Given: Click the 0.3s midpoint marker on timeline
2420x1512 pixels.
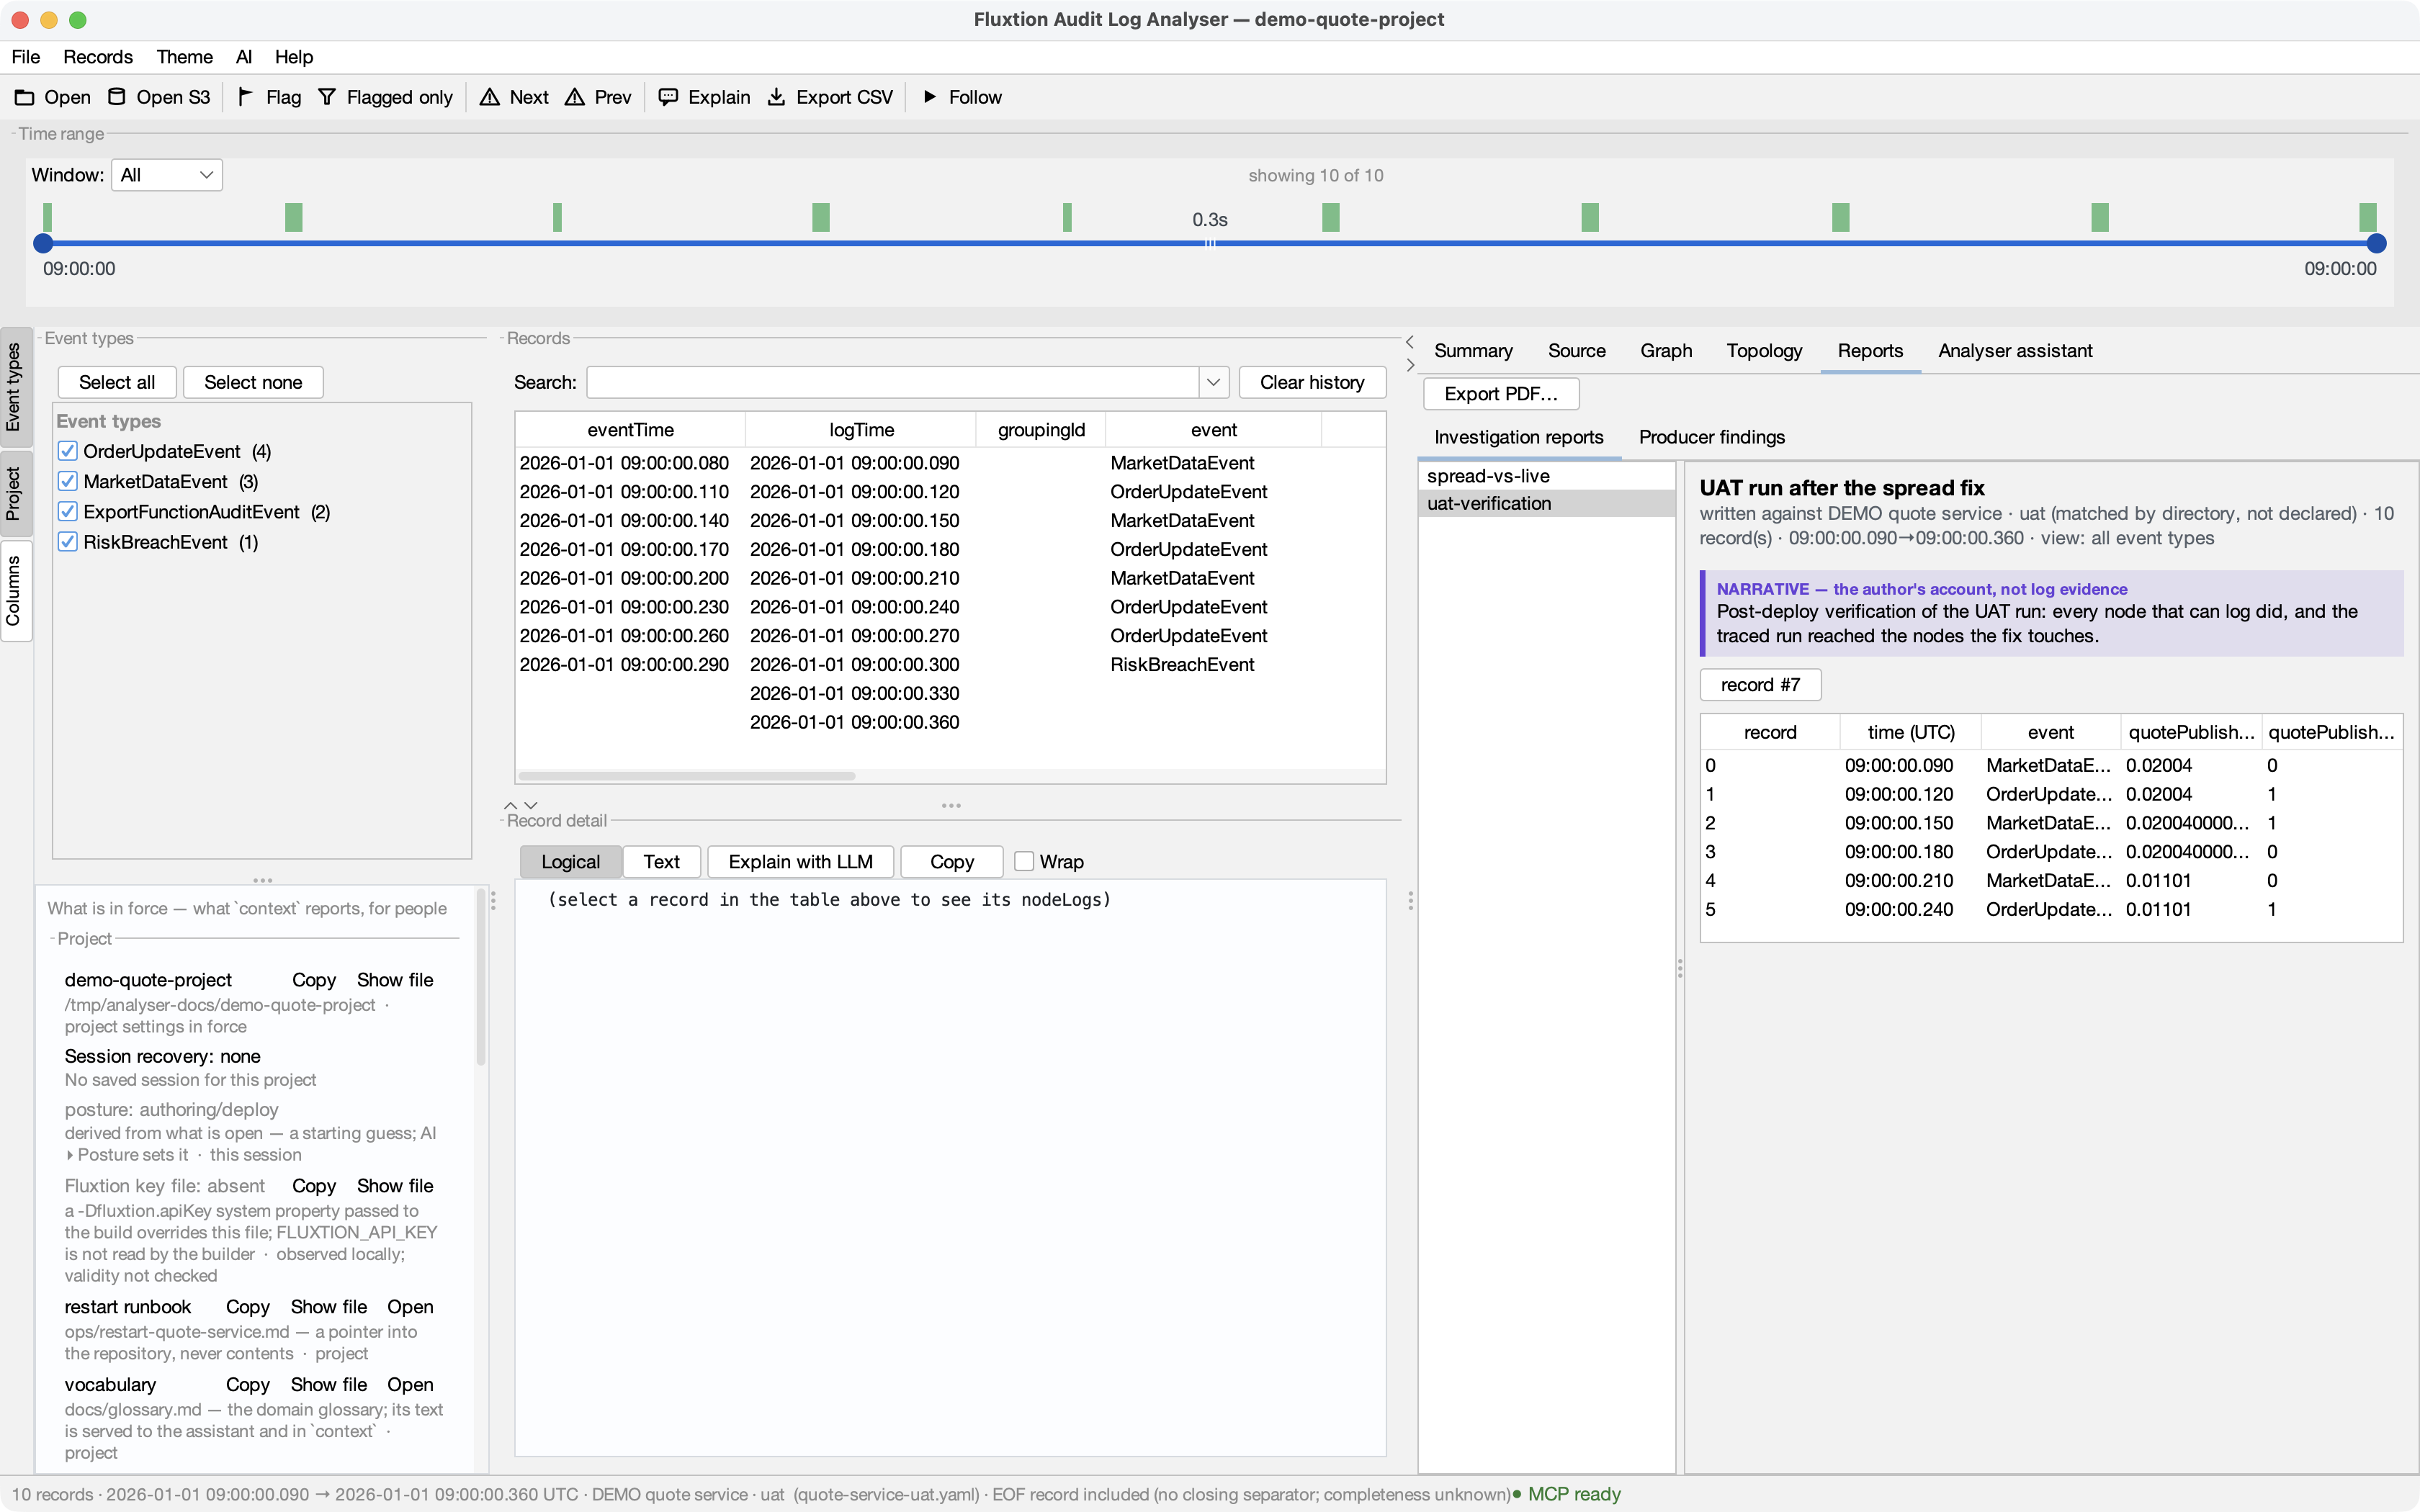Looking at the screenshot, I should 1210,244.
